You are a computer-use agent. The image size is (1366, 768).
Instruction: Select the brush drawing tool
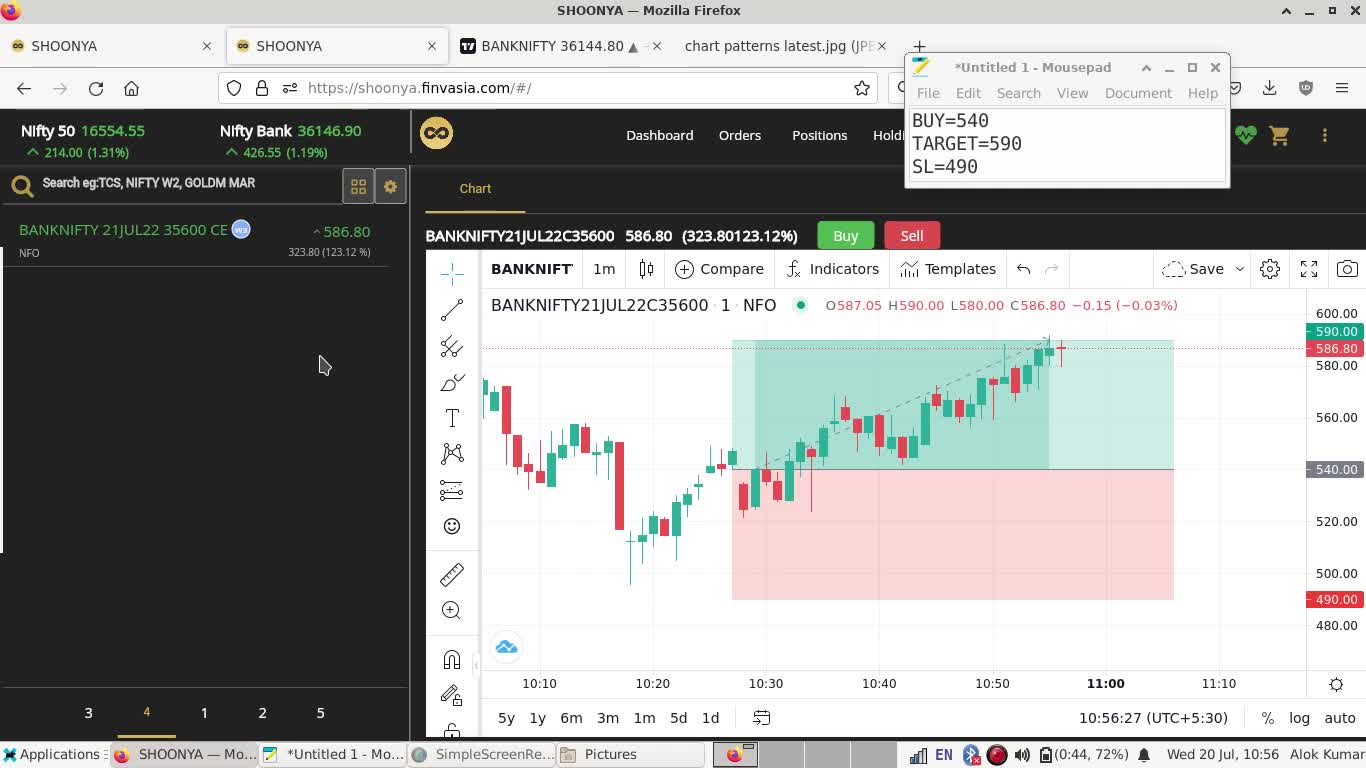(x=452, y=383)
